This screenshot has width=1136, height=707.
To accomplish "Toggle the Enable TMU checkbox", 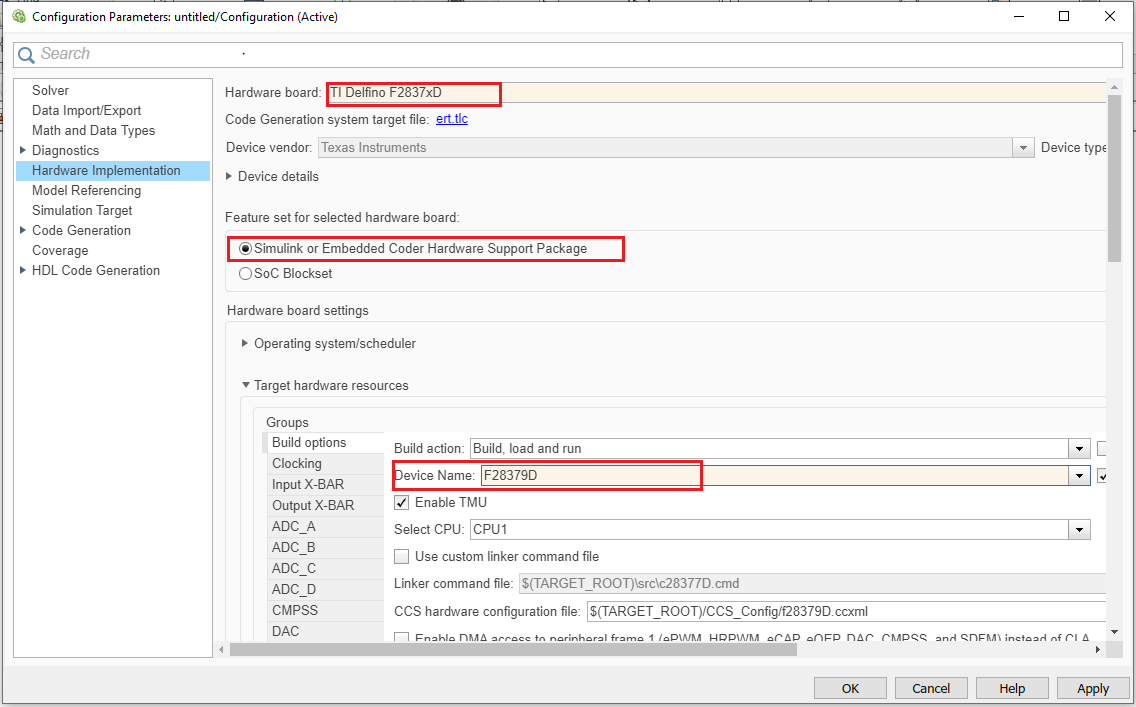I will [x=401, y=503].
